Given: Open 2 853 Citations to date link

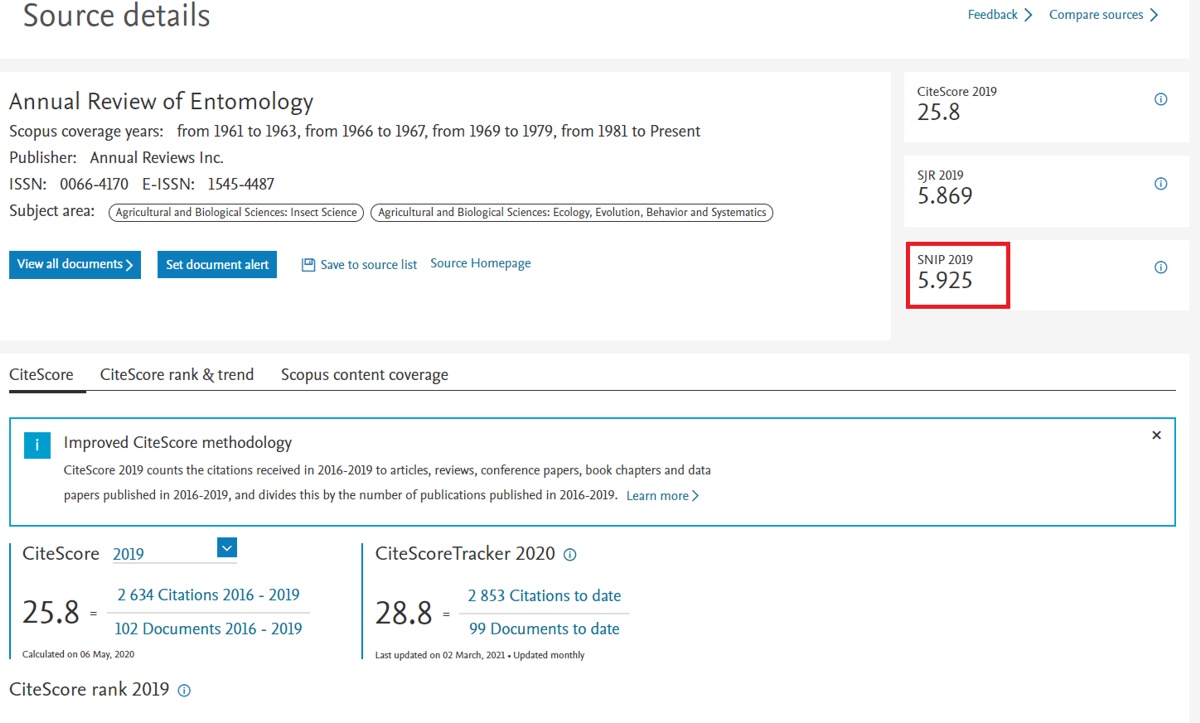Looking at the screenshot, I should (544, 595).
